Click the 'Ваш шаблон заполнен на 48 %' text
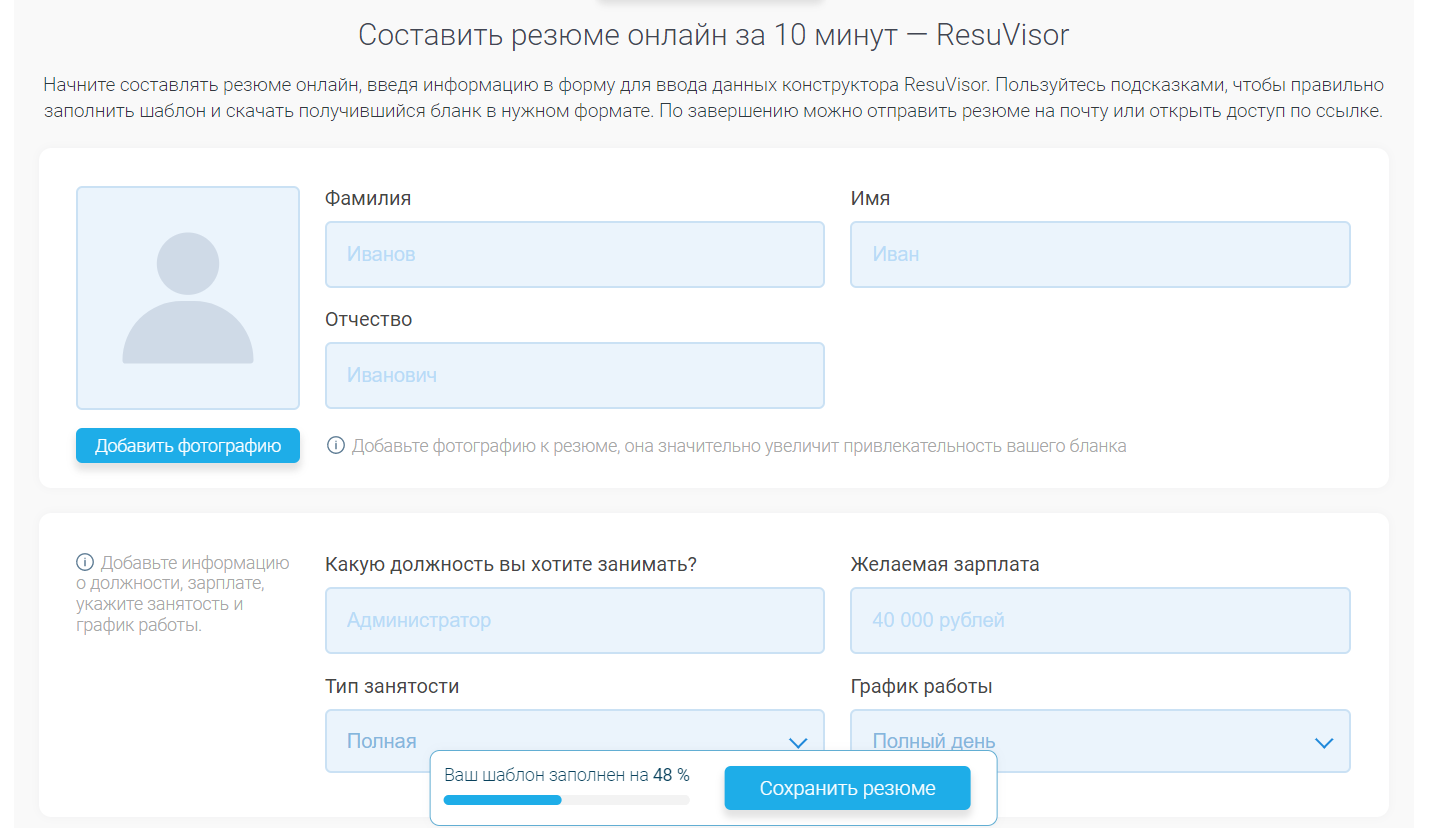The image size is (1447, 828). [x=566, y=775]
